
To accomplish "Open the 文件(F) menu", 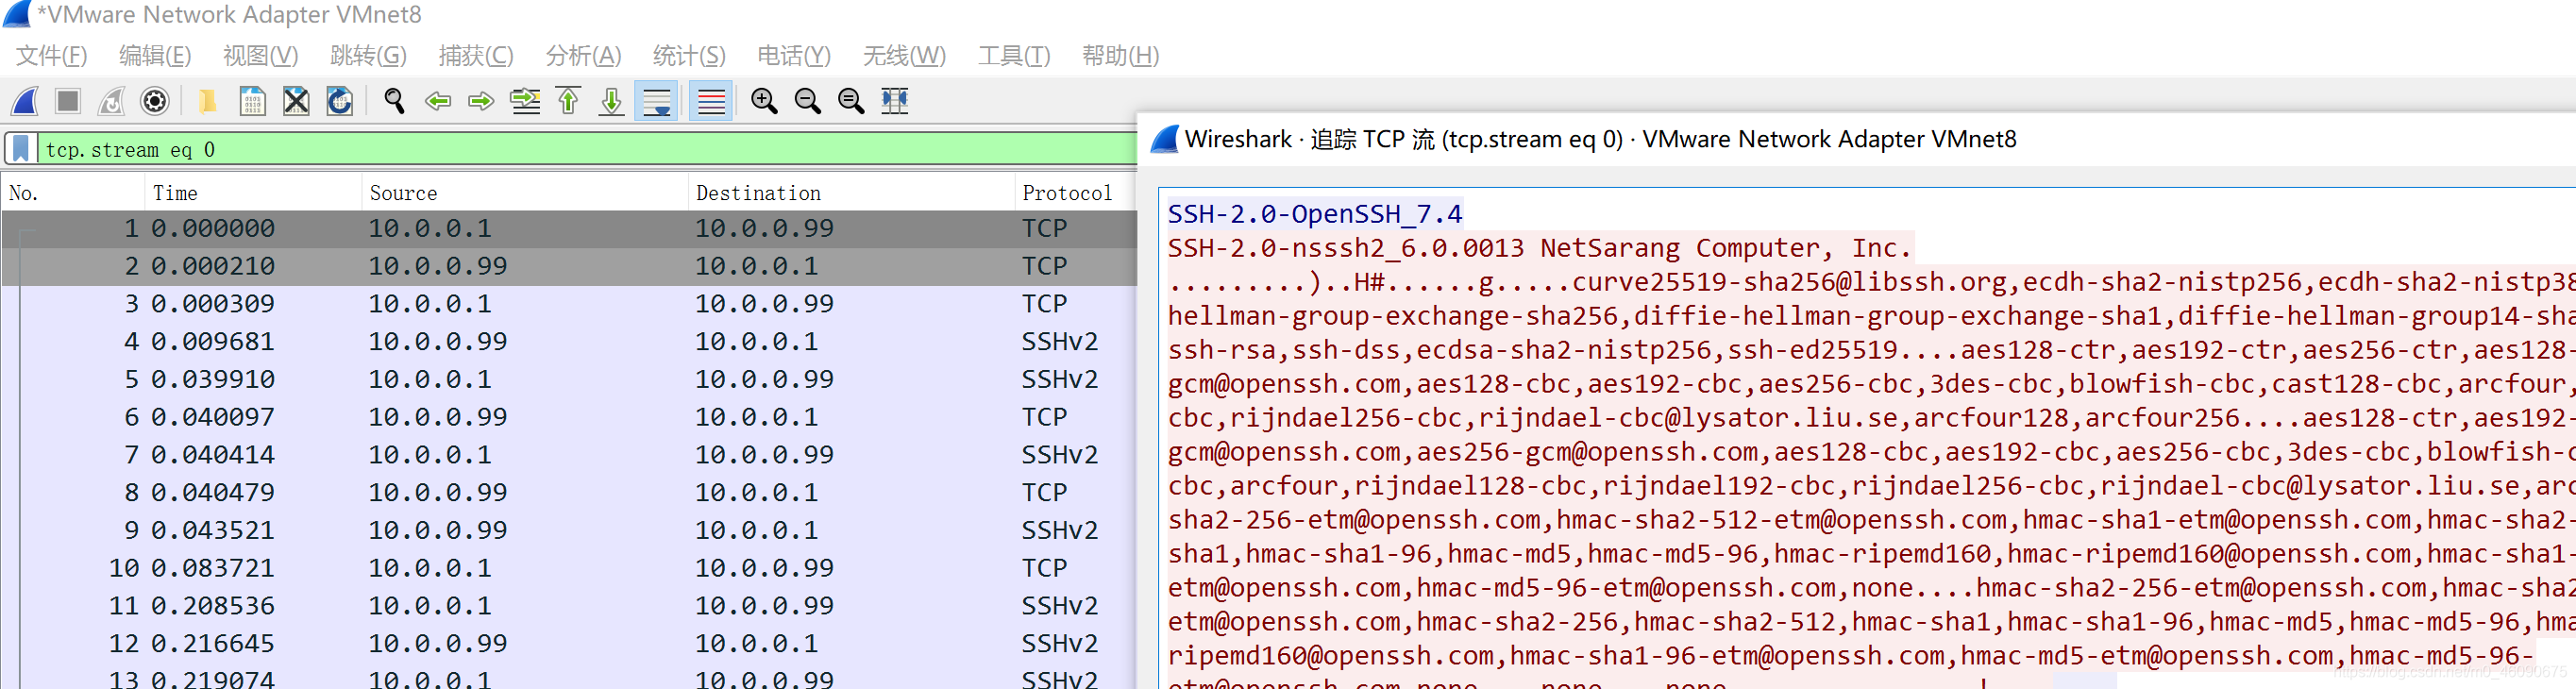I will 52,56.
